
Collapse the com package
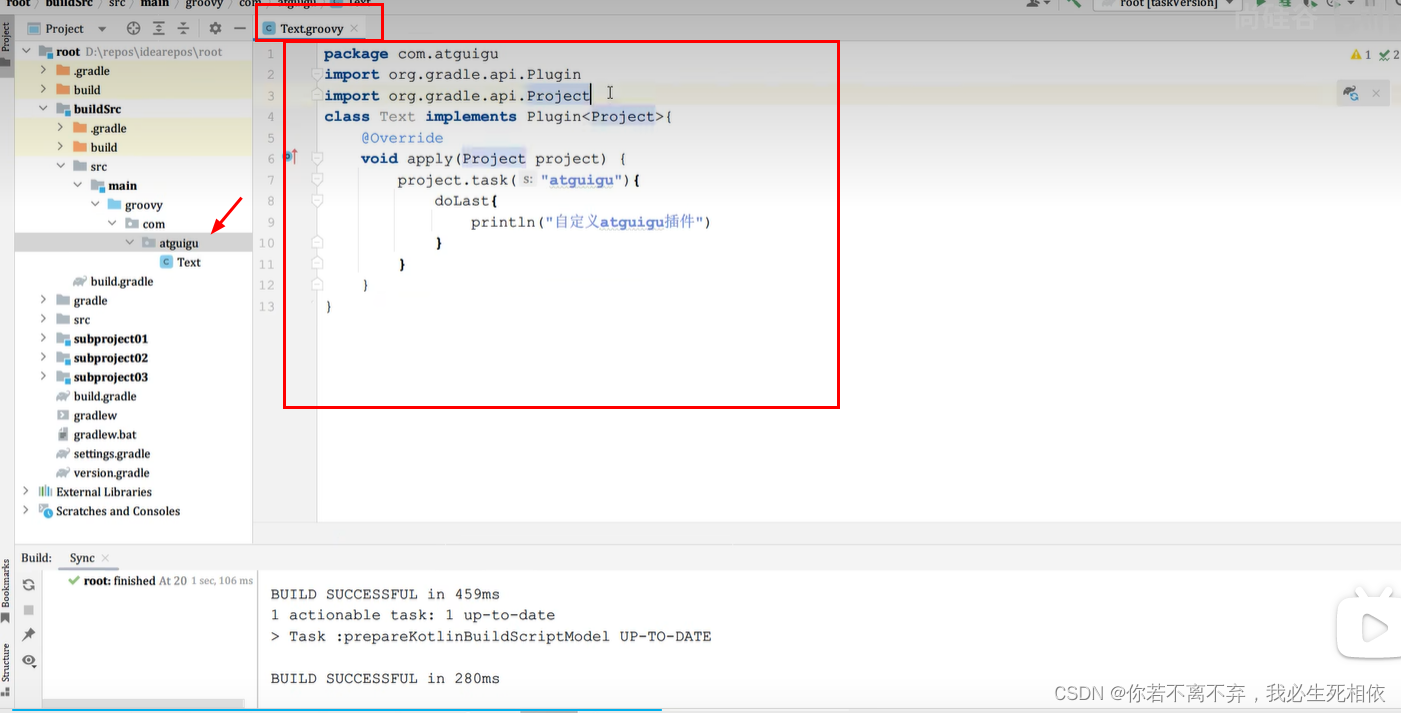(112, 224)
